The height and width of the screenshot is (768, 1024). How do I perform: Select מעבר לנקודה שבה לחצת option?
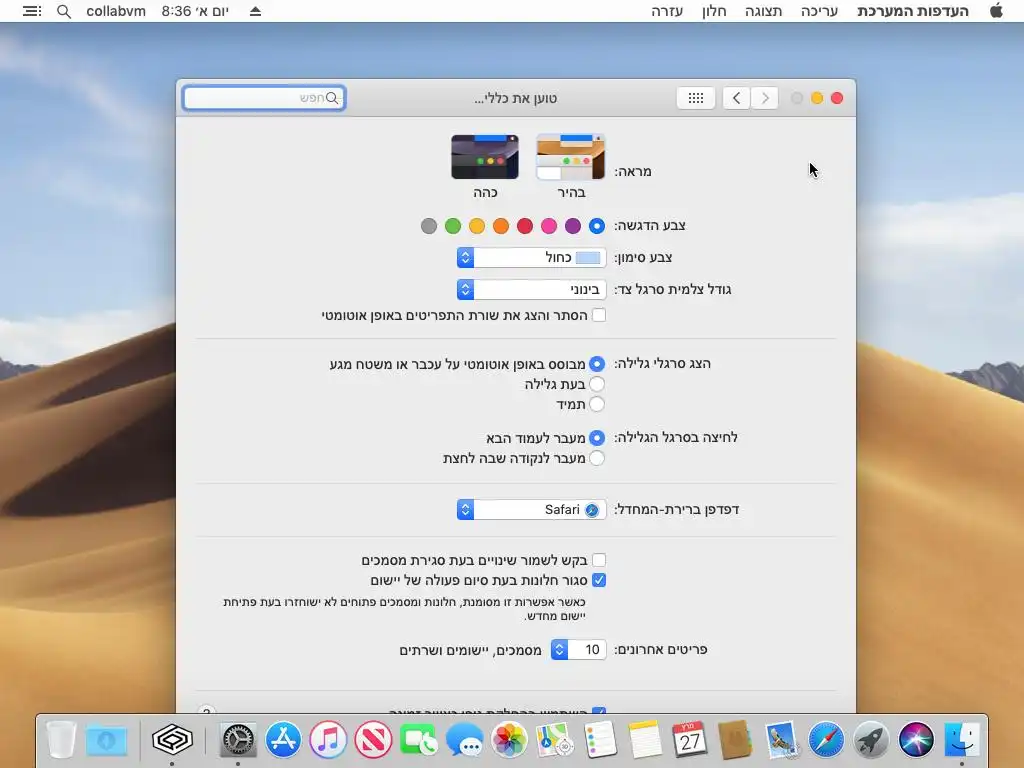[x=597, y=458]
